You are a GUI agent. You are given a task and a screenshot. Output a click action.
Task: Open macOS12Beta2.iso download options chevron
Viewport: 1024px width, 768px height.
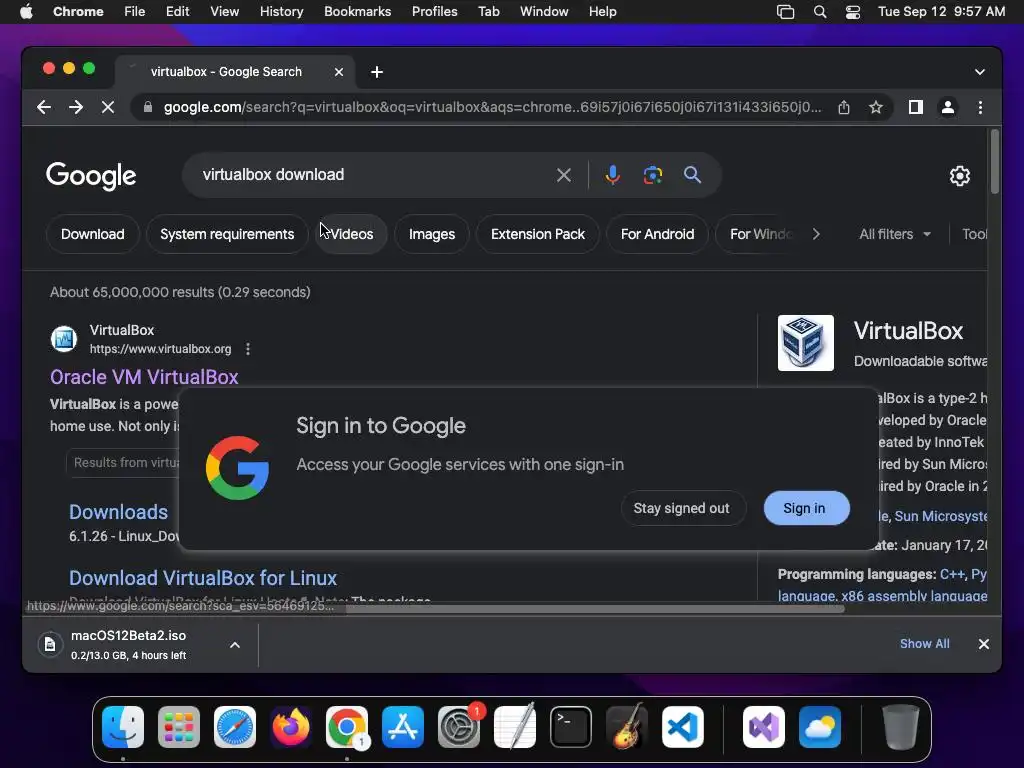point(234,645)
